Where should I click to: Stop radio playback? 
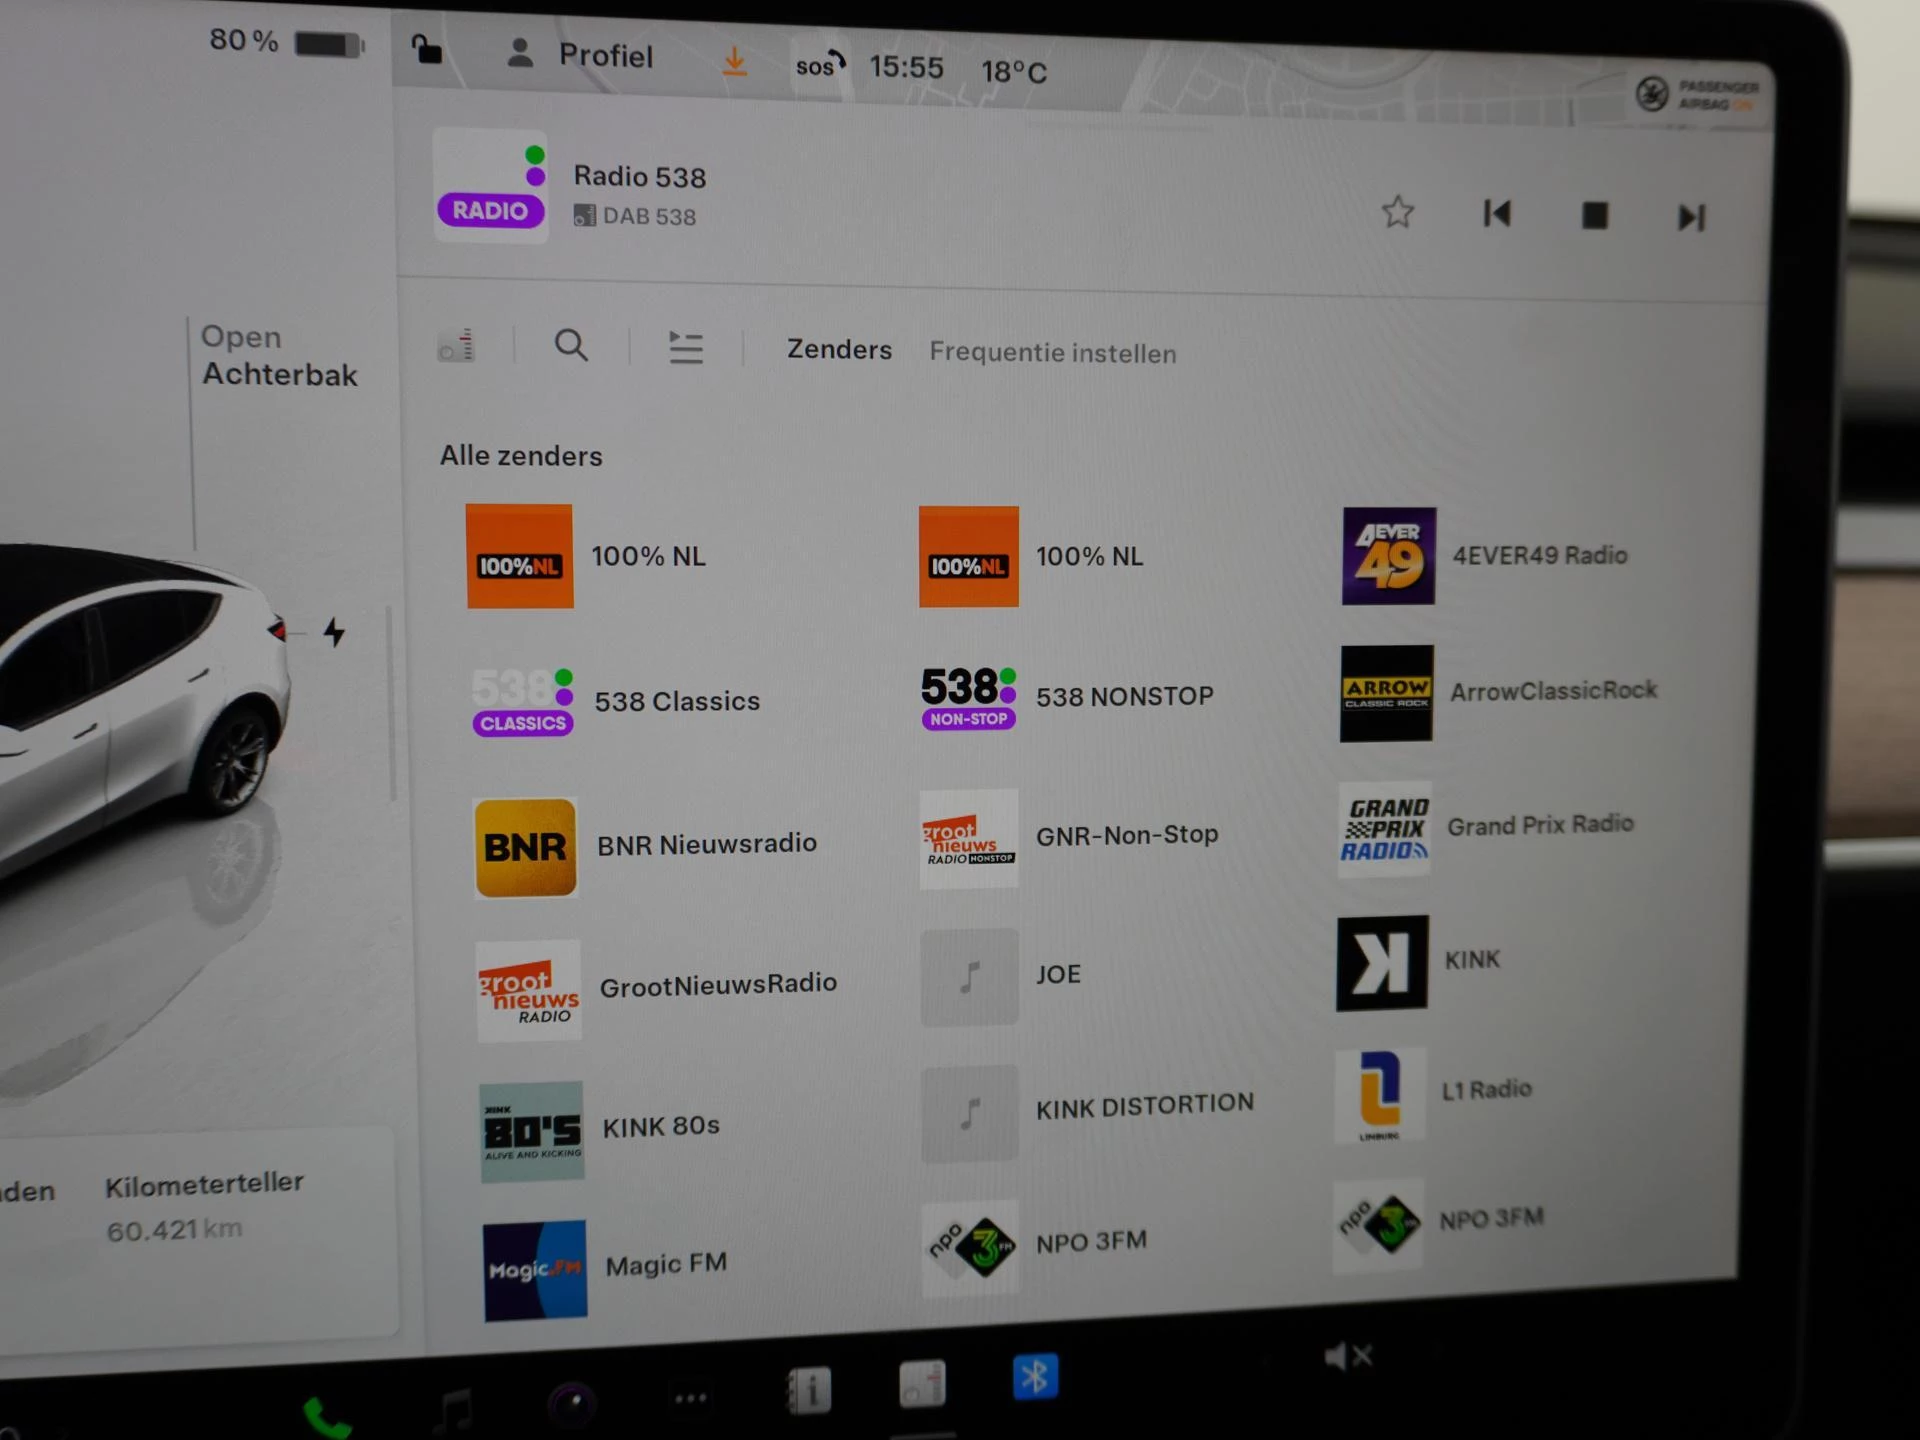click(x=1594, y=216)
